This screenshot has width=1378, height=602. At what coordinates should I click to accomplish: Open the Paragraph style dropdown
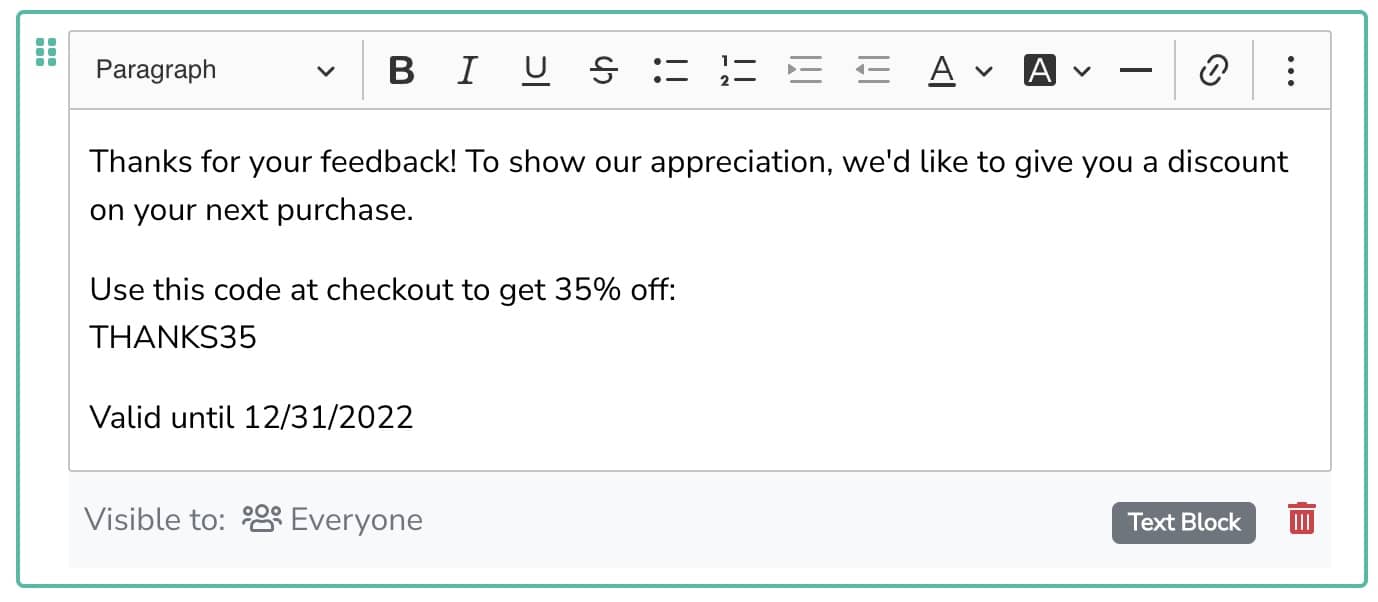click(215, 71)
